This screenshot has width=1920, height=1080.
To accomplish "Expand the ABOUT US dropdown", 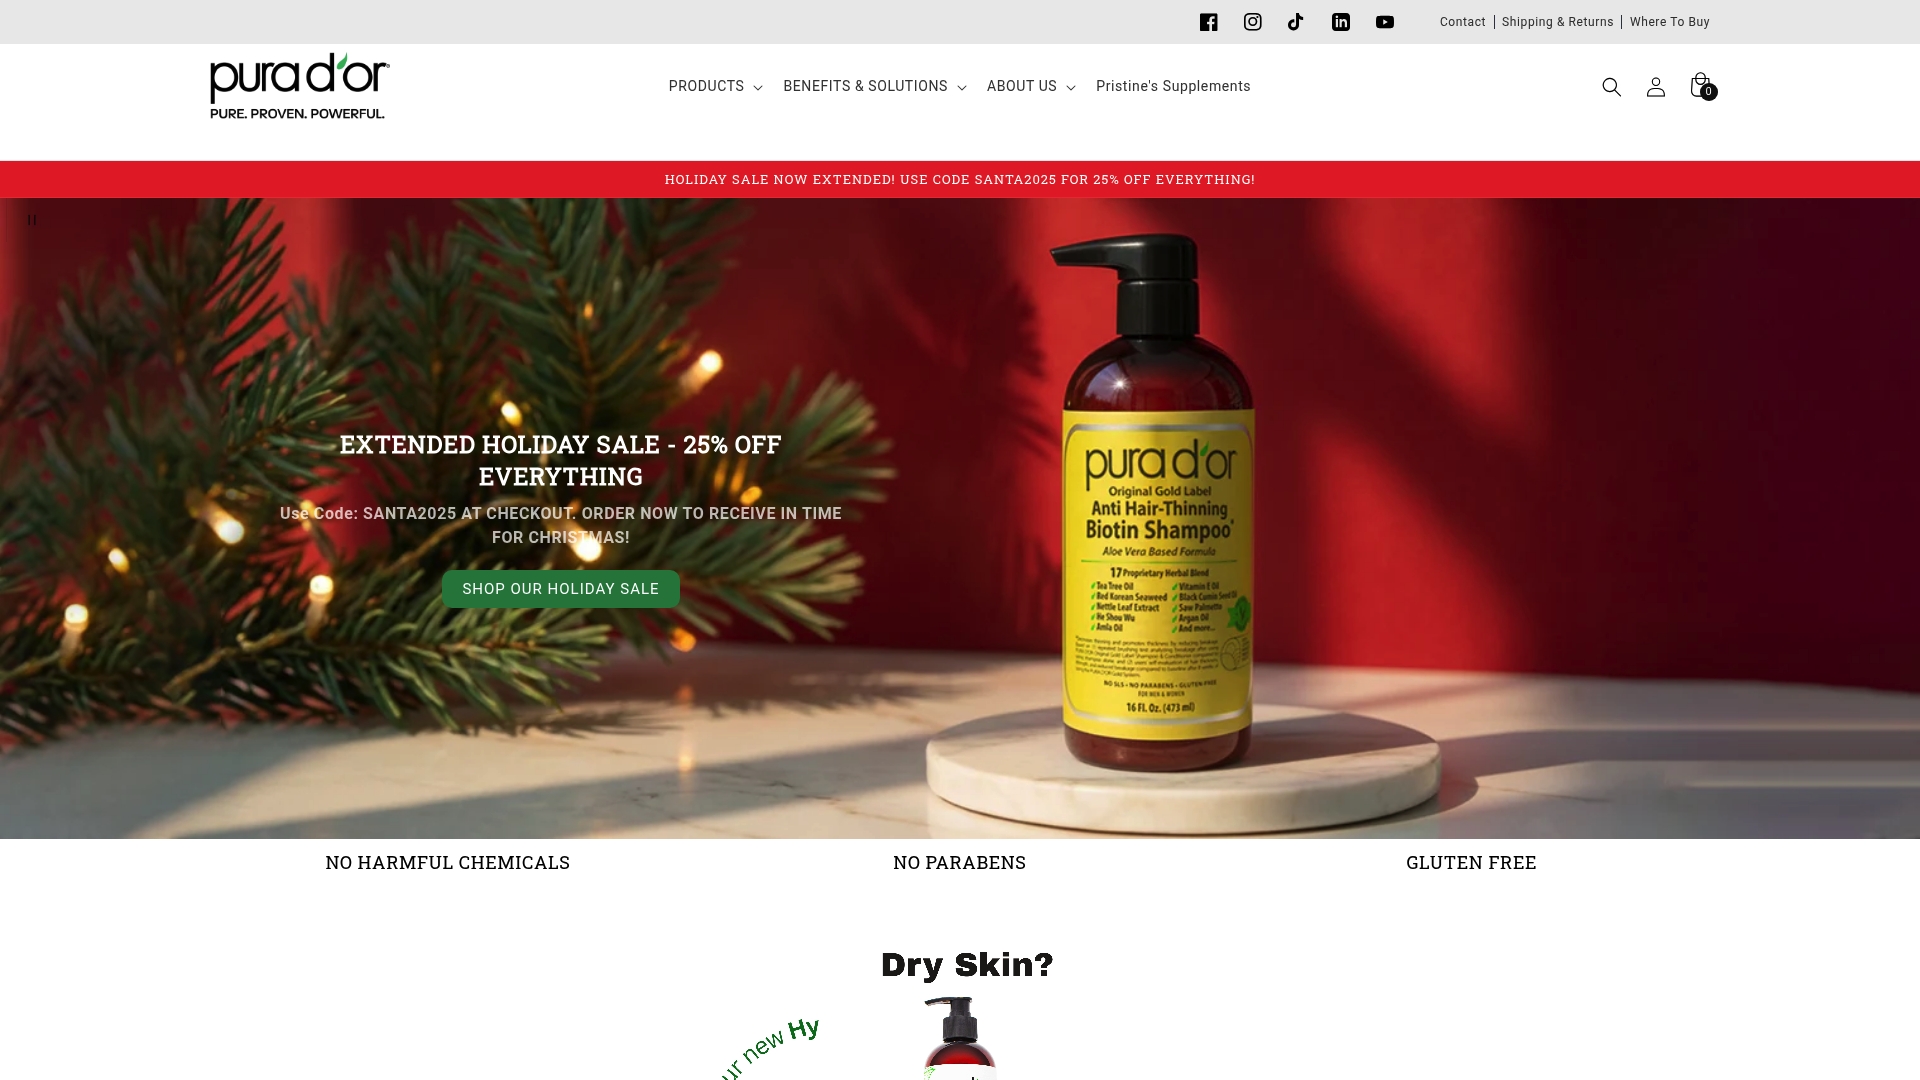I will (x=1030, y=86).
